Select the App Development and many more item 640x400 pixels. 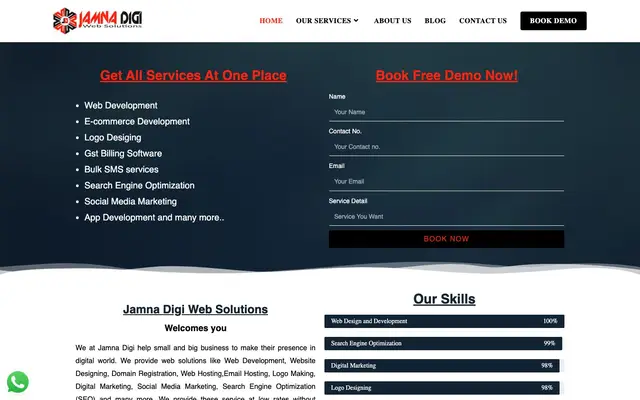[154, 218]
